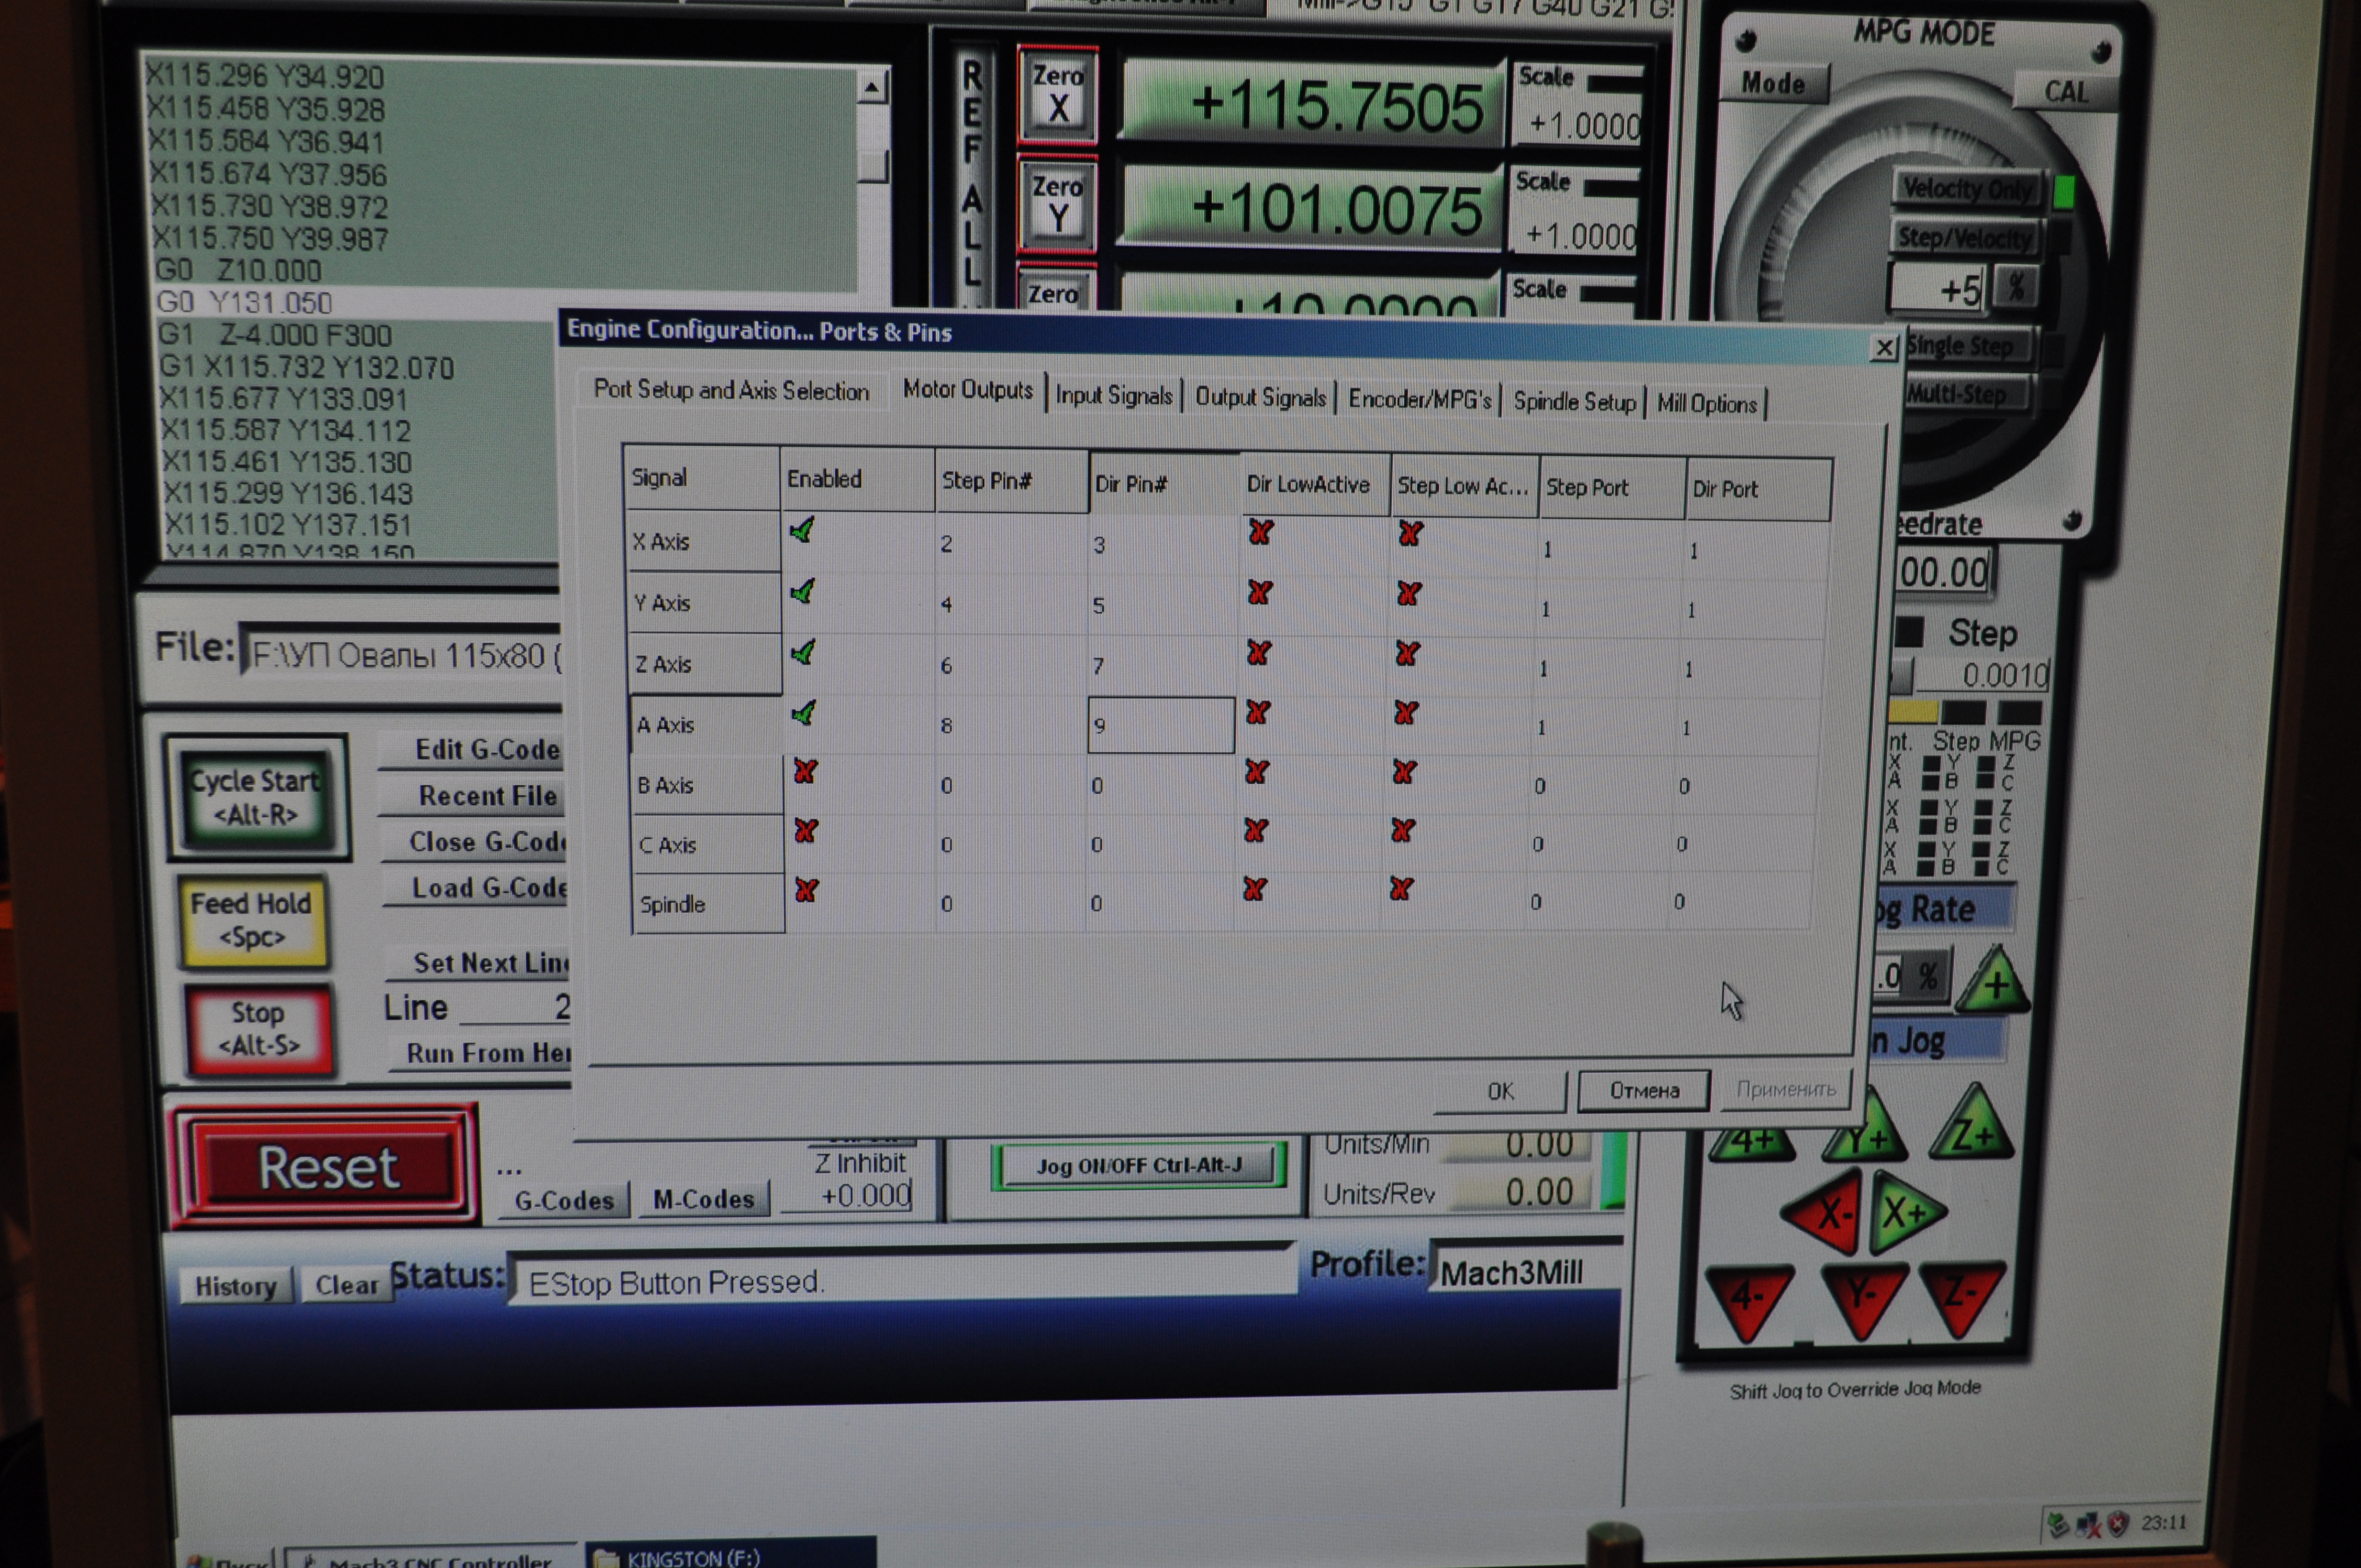Click the Zero Y button

[x=1058, y=204]
